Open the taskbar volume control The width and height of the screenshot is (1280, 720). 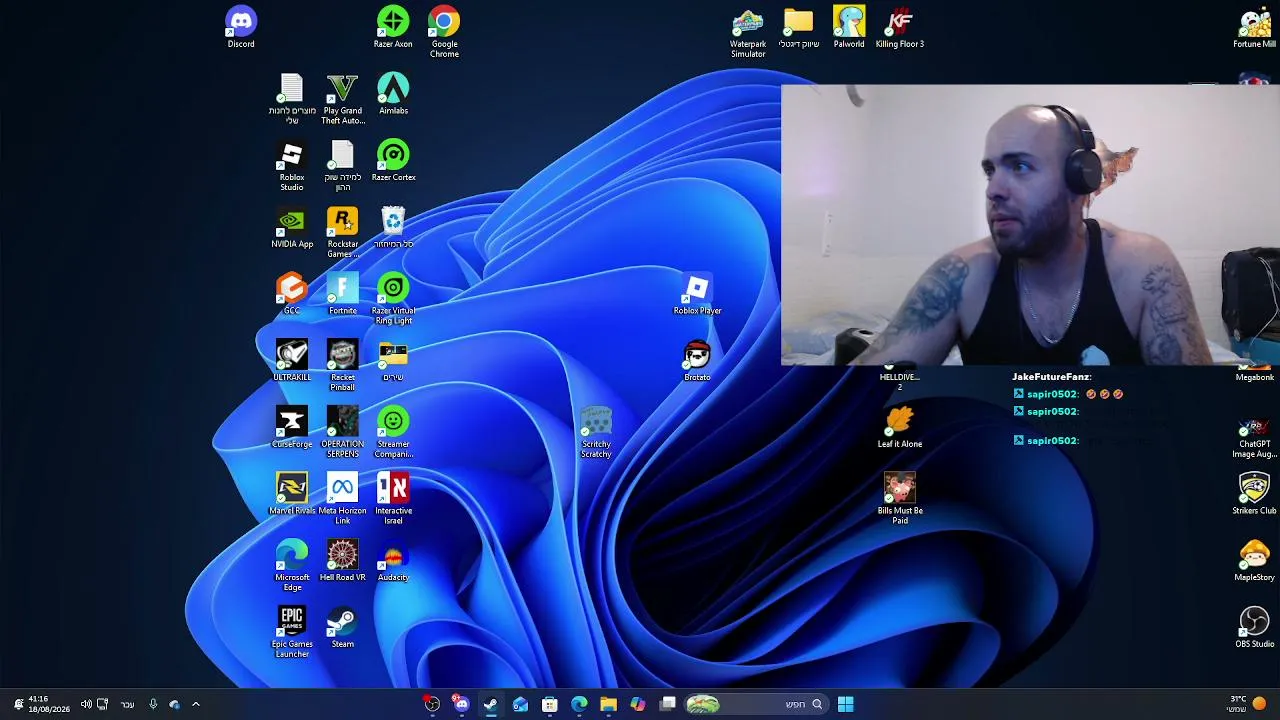pyautogui.click(x=86, y=704)
